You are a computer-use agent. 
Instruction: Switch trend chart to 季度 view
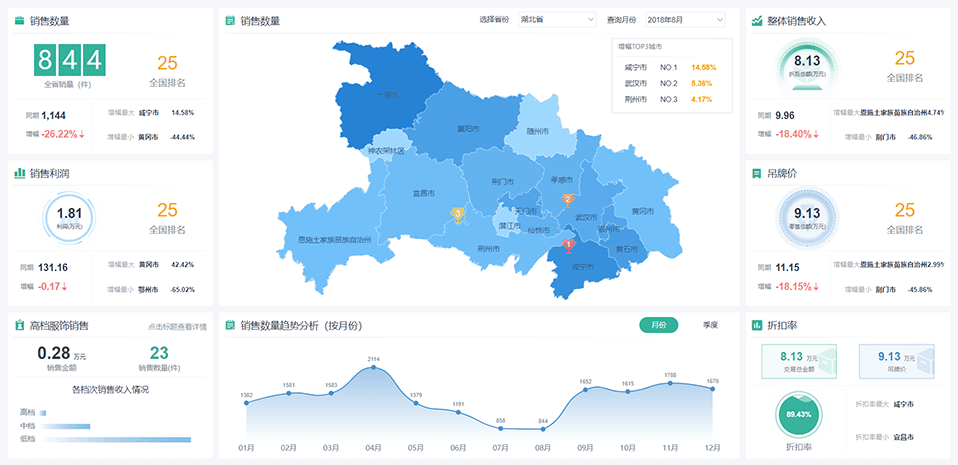(x=710, y=325)
